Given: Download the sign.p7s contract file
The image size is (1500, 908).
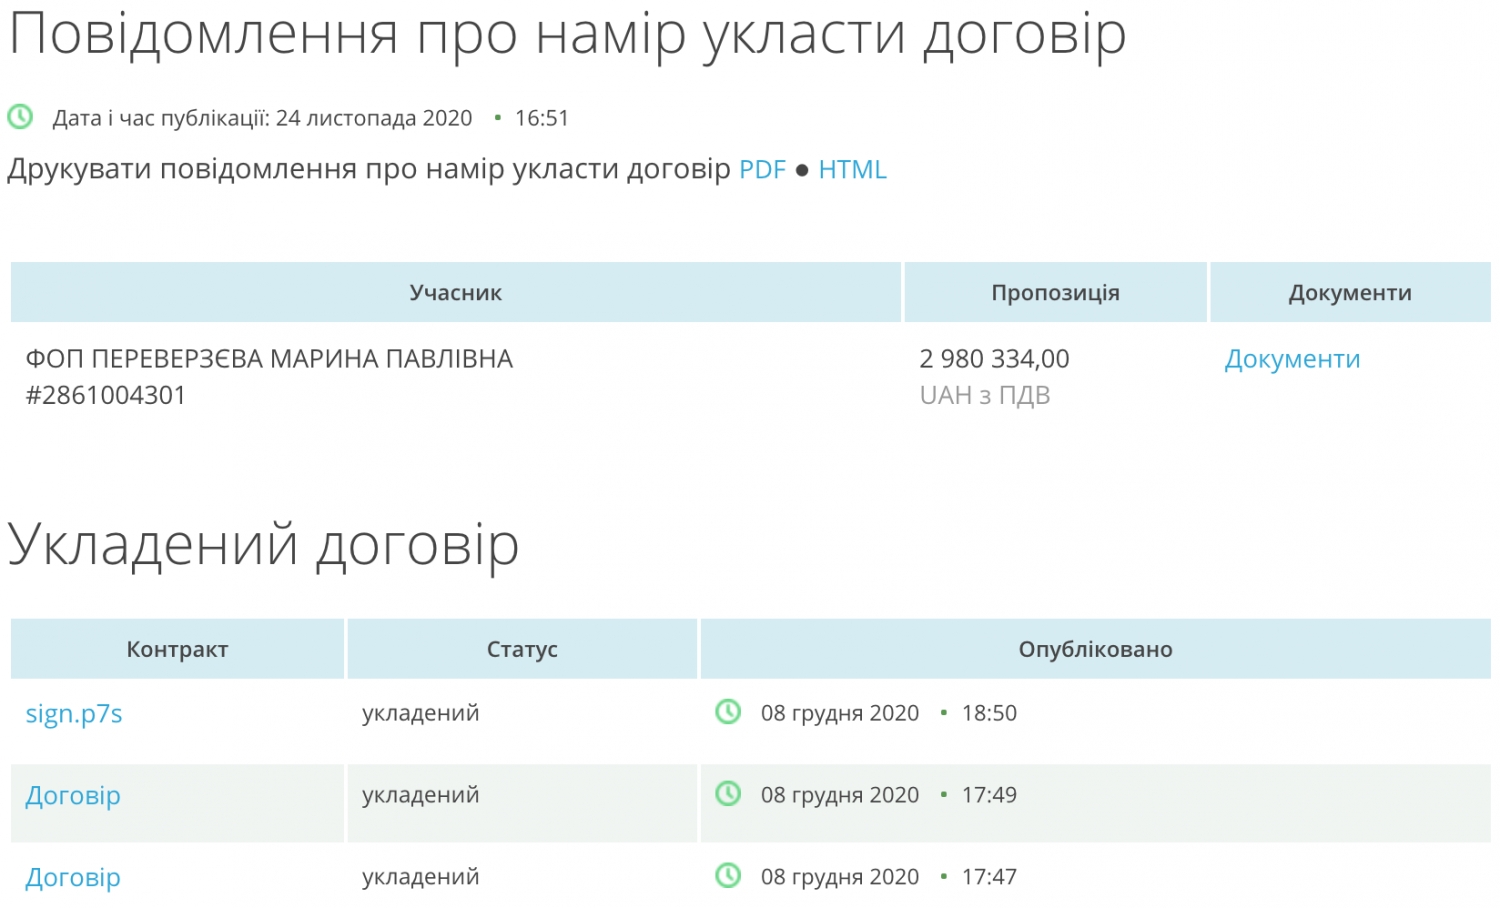Looking at the screenshot, I should click(x=74, y=714).
